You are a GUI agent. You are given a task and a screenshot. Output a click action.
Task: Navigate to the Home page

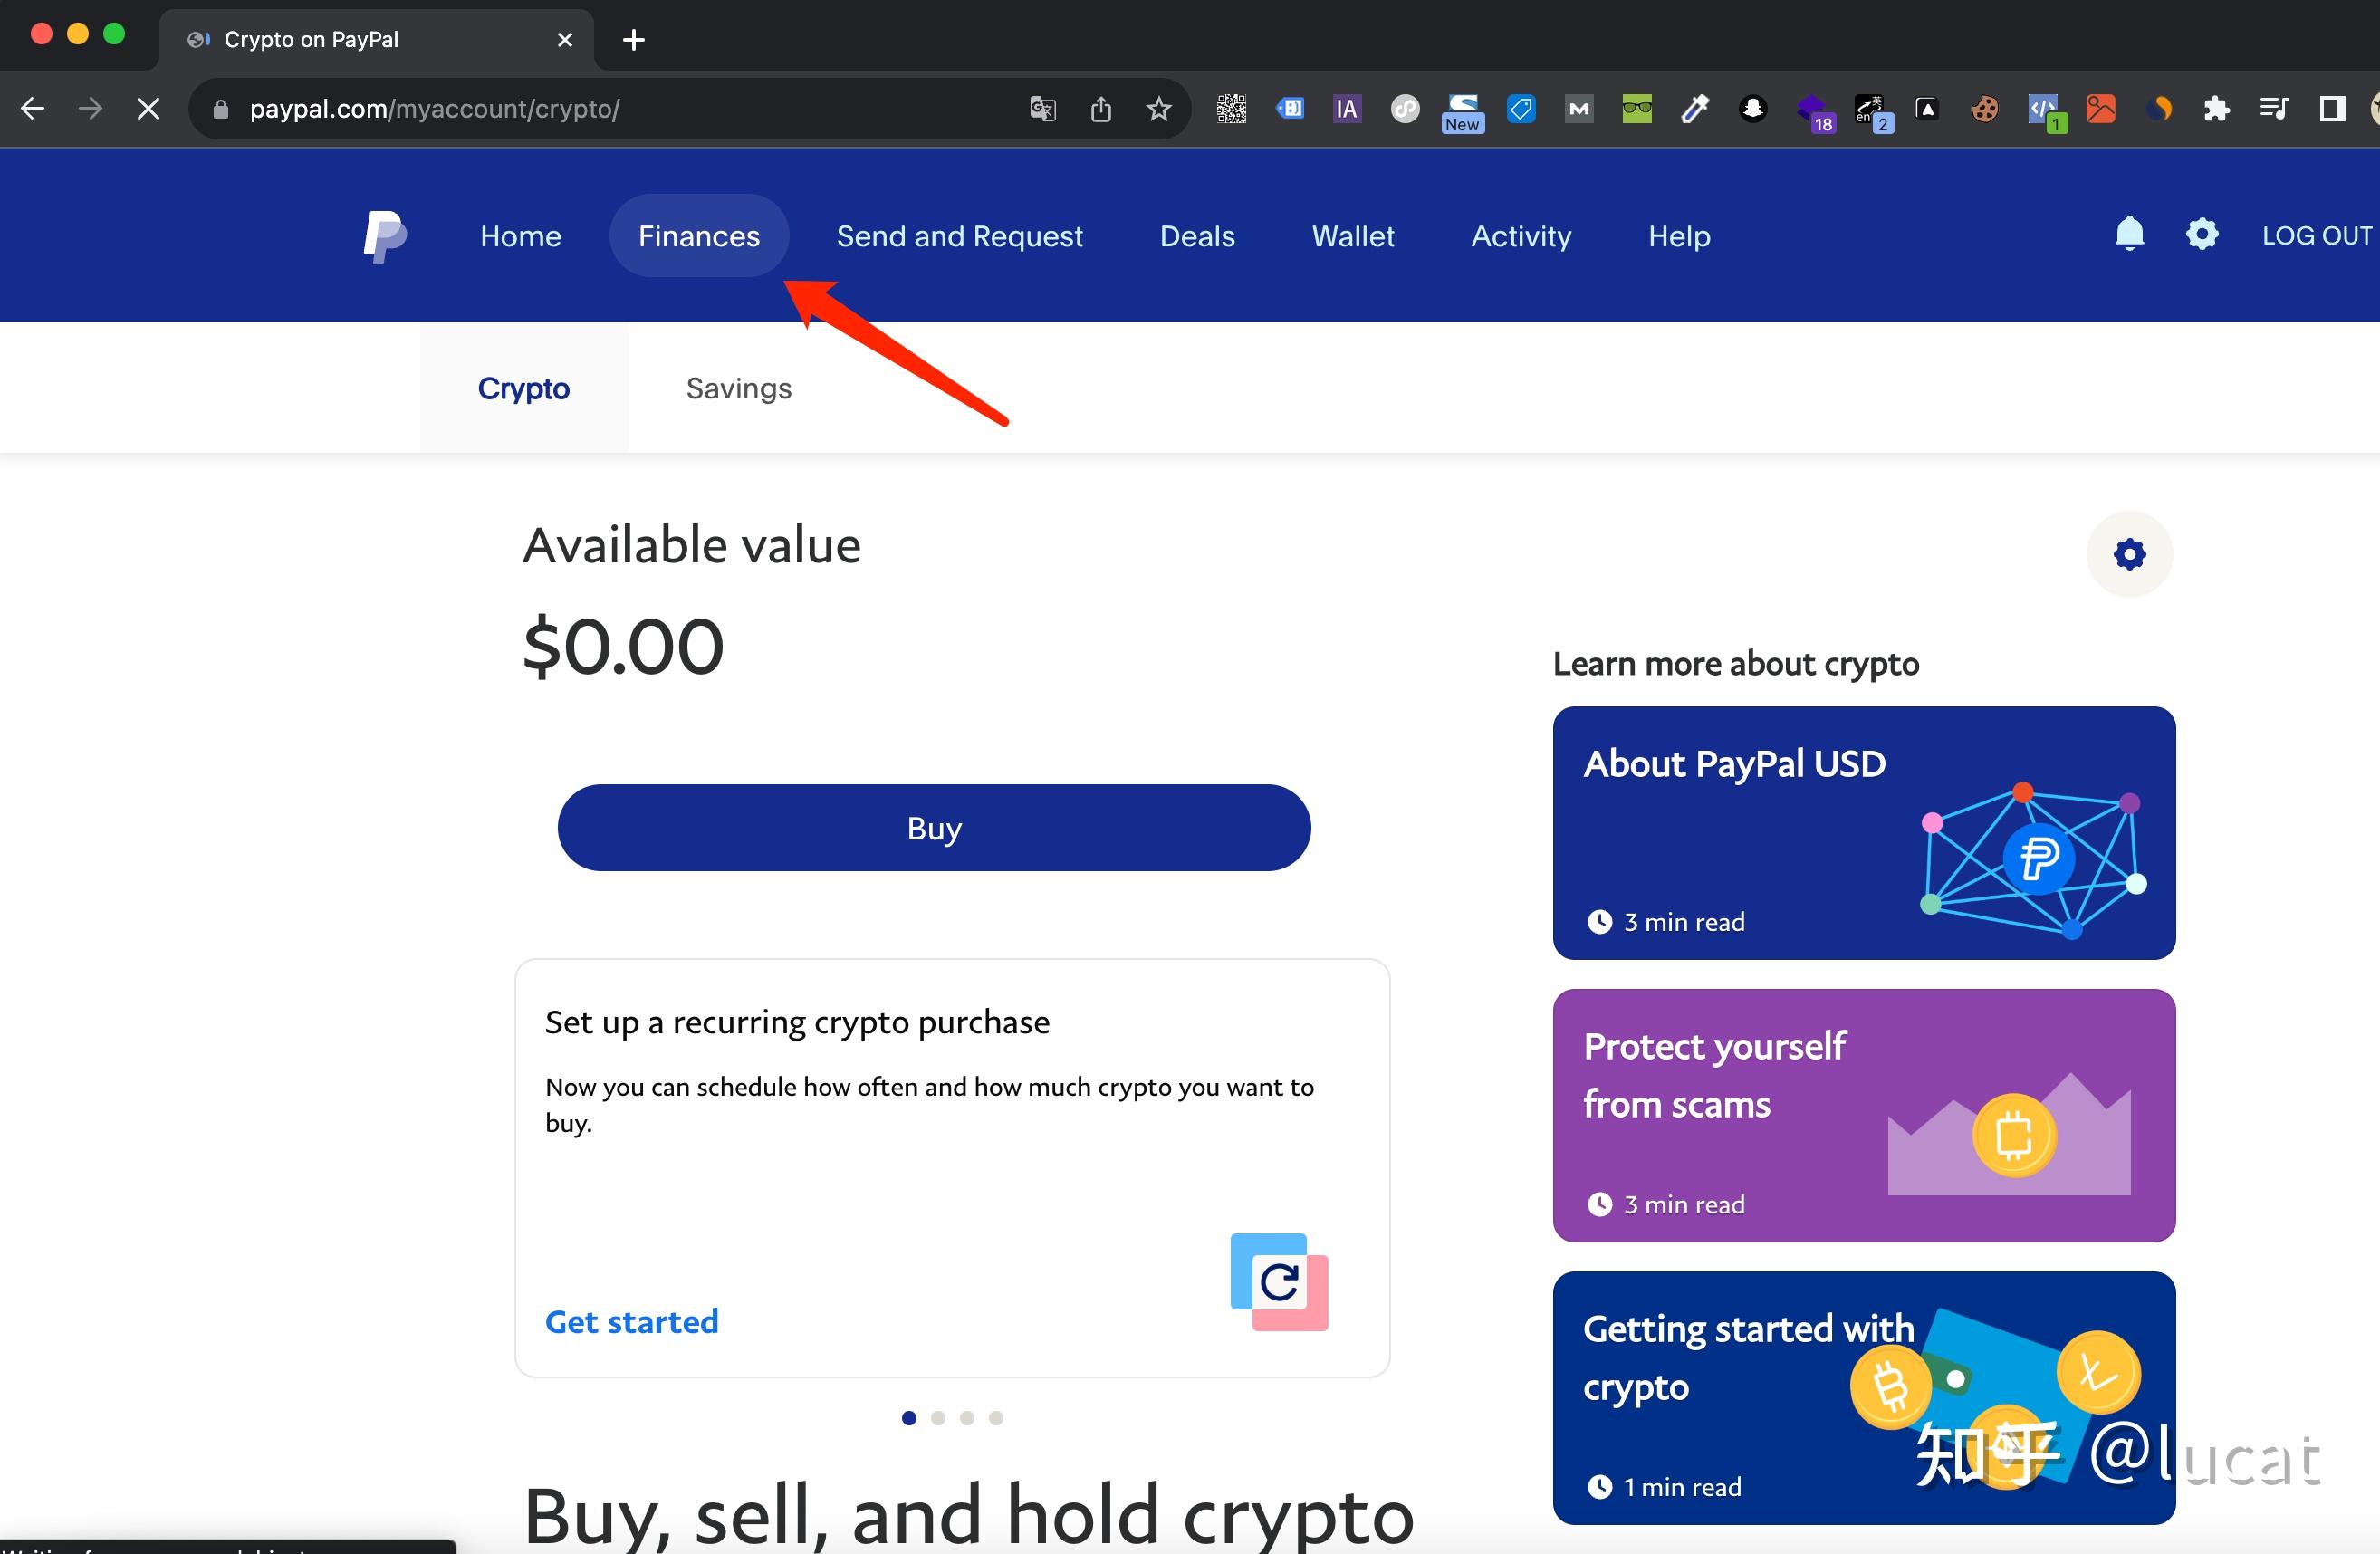coord(519,235)
